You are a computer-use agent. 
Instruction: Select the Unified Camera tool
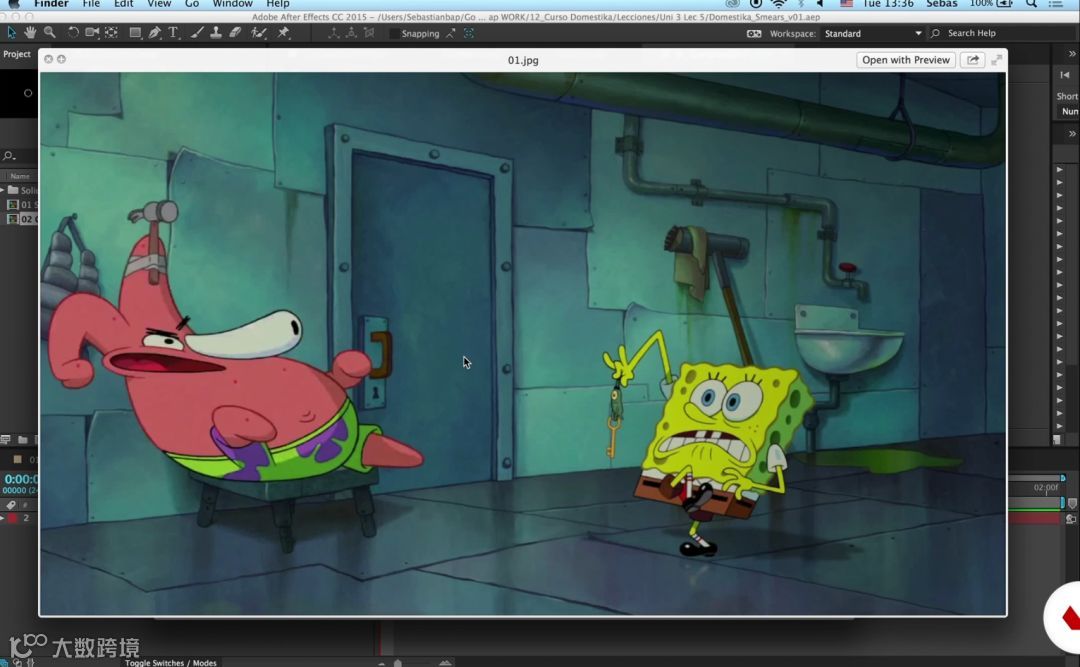(x=92, y=32)
